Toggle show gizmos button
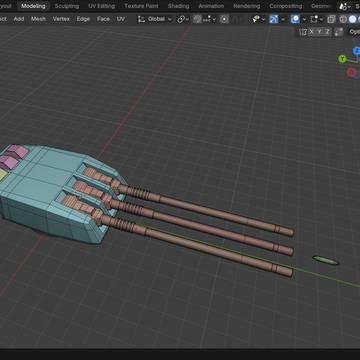The width and height of the screenshot is (360, 360). (x=274, y=19)
